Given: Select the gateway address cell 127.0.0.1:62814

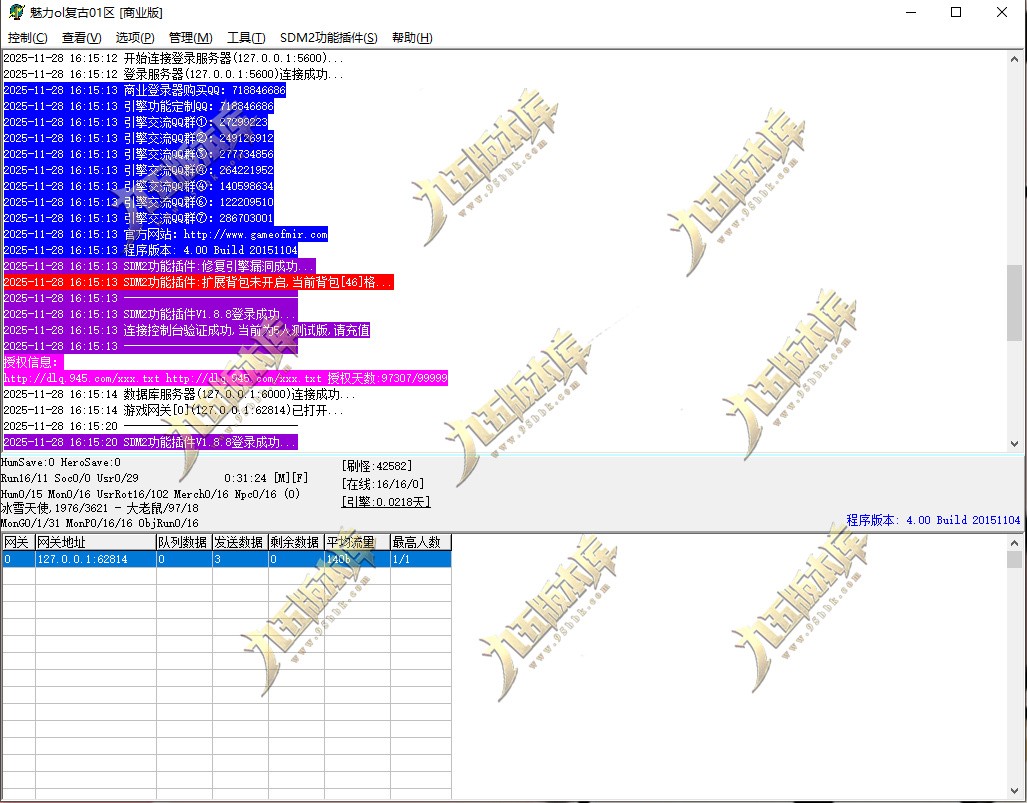Looking at the screenshot, I should pyautogui.click(x=96, y=559).
